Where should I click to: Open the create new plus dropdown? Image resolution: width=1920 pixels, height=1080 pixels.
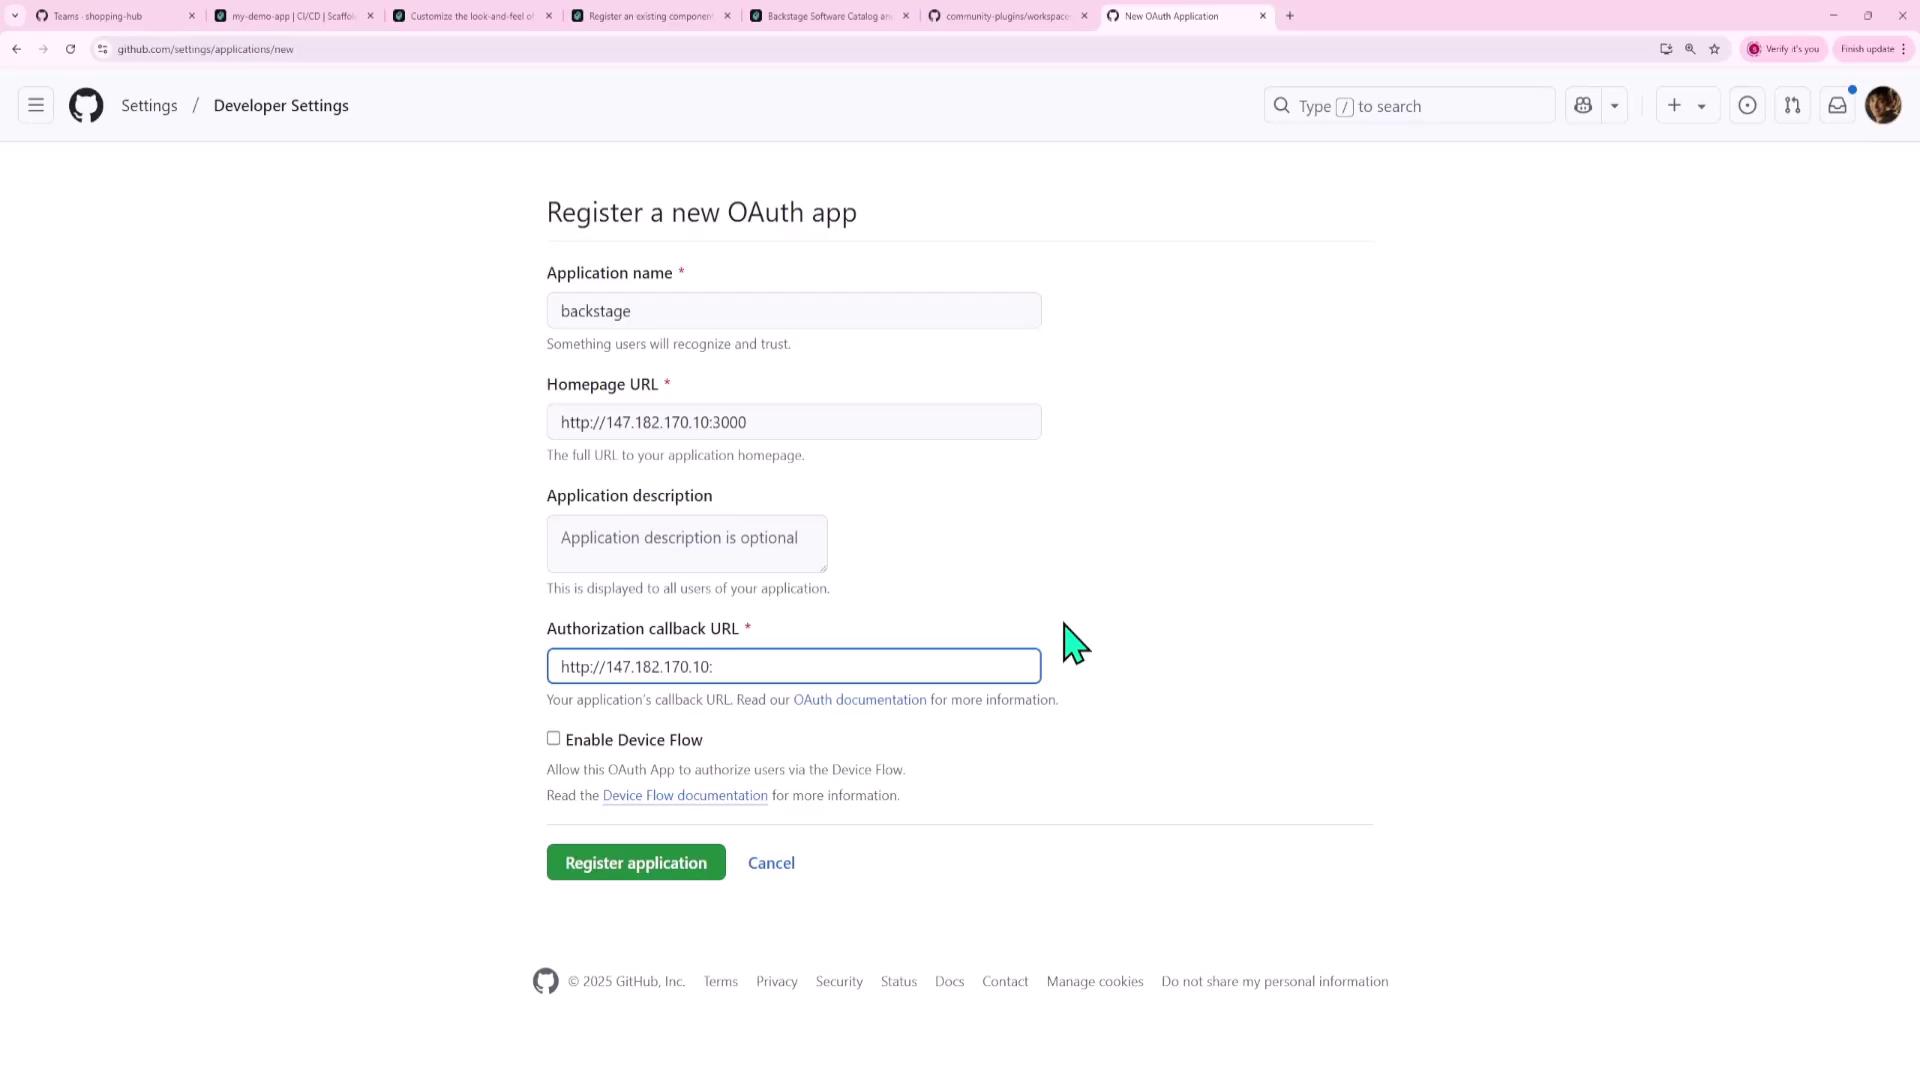tap(1686, 105)
